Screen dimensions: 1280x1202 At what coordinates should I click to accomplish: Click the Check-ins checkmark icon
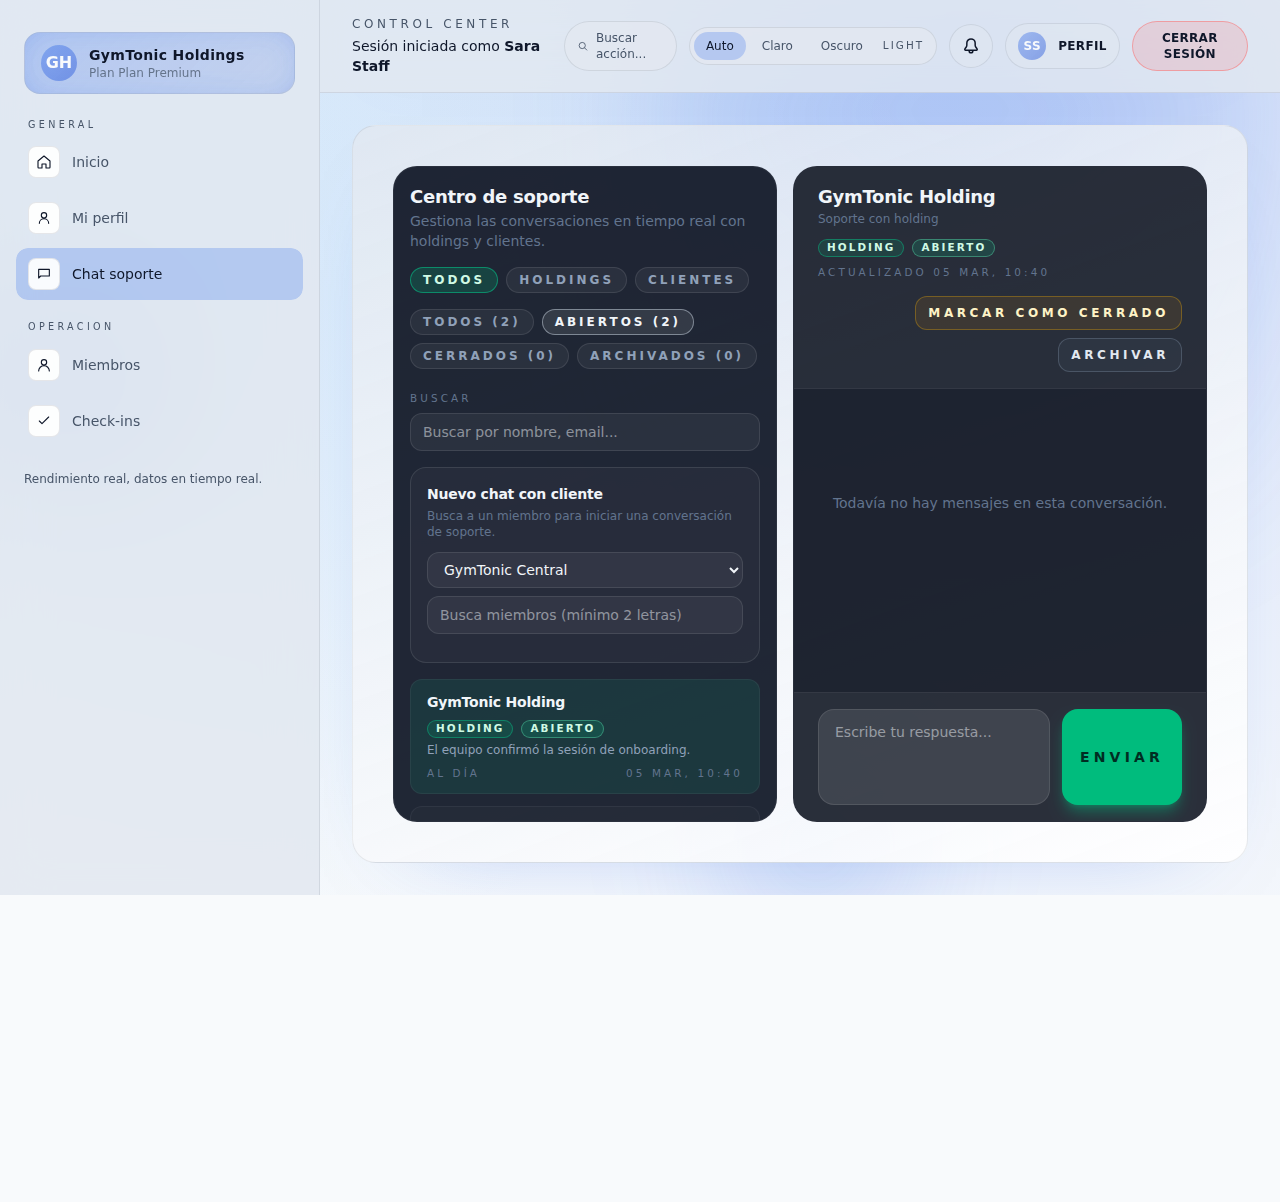tap(44, 421)
